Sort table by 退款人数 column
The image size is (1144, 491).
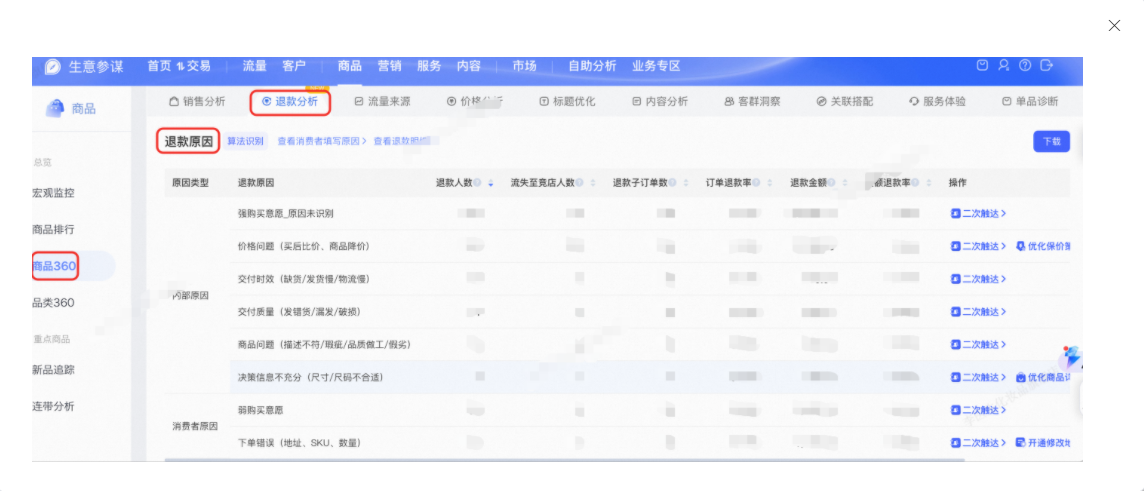point(490,183)
